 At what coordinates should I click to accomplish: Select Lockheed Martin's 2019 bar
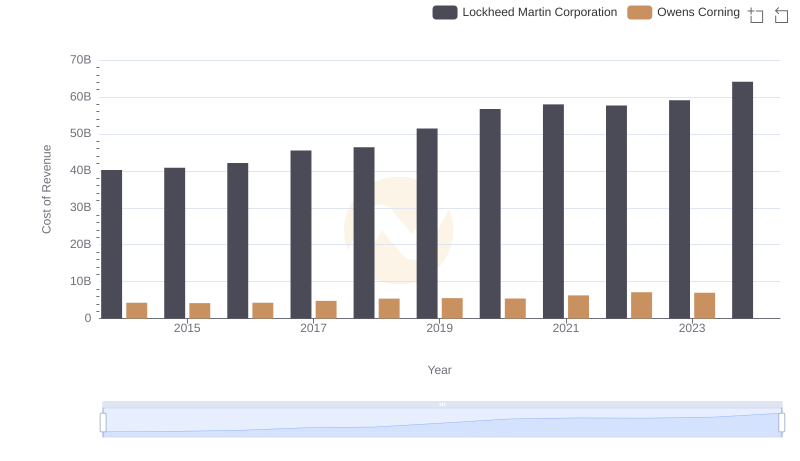[427, 223]
